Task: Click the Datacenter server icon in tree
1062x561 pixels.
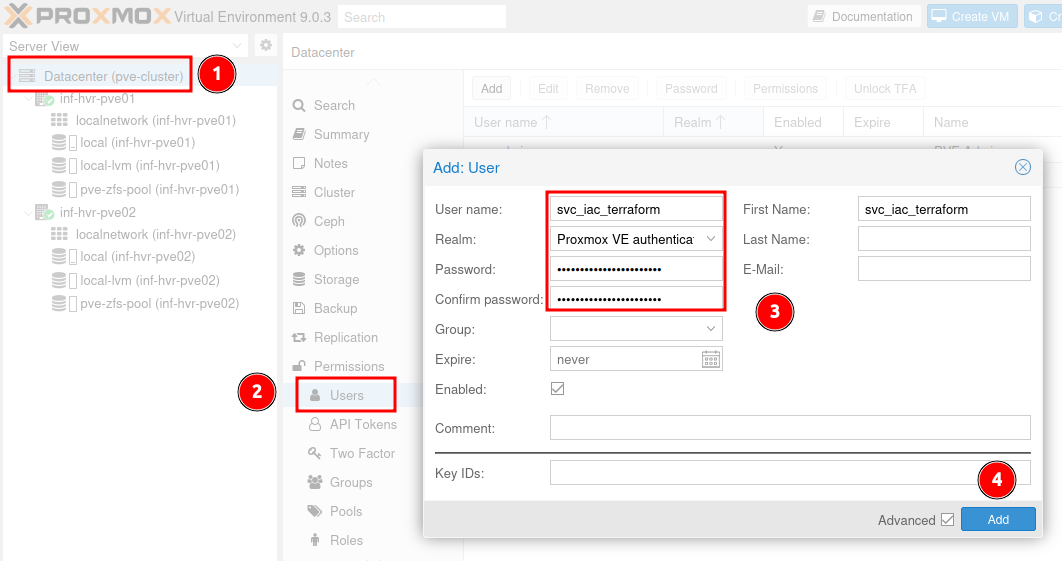Action: coord(27,76)
